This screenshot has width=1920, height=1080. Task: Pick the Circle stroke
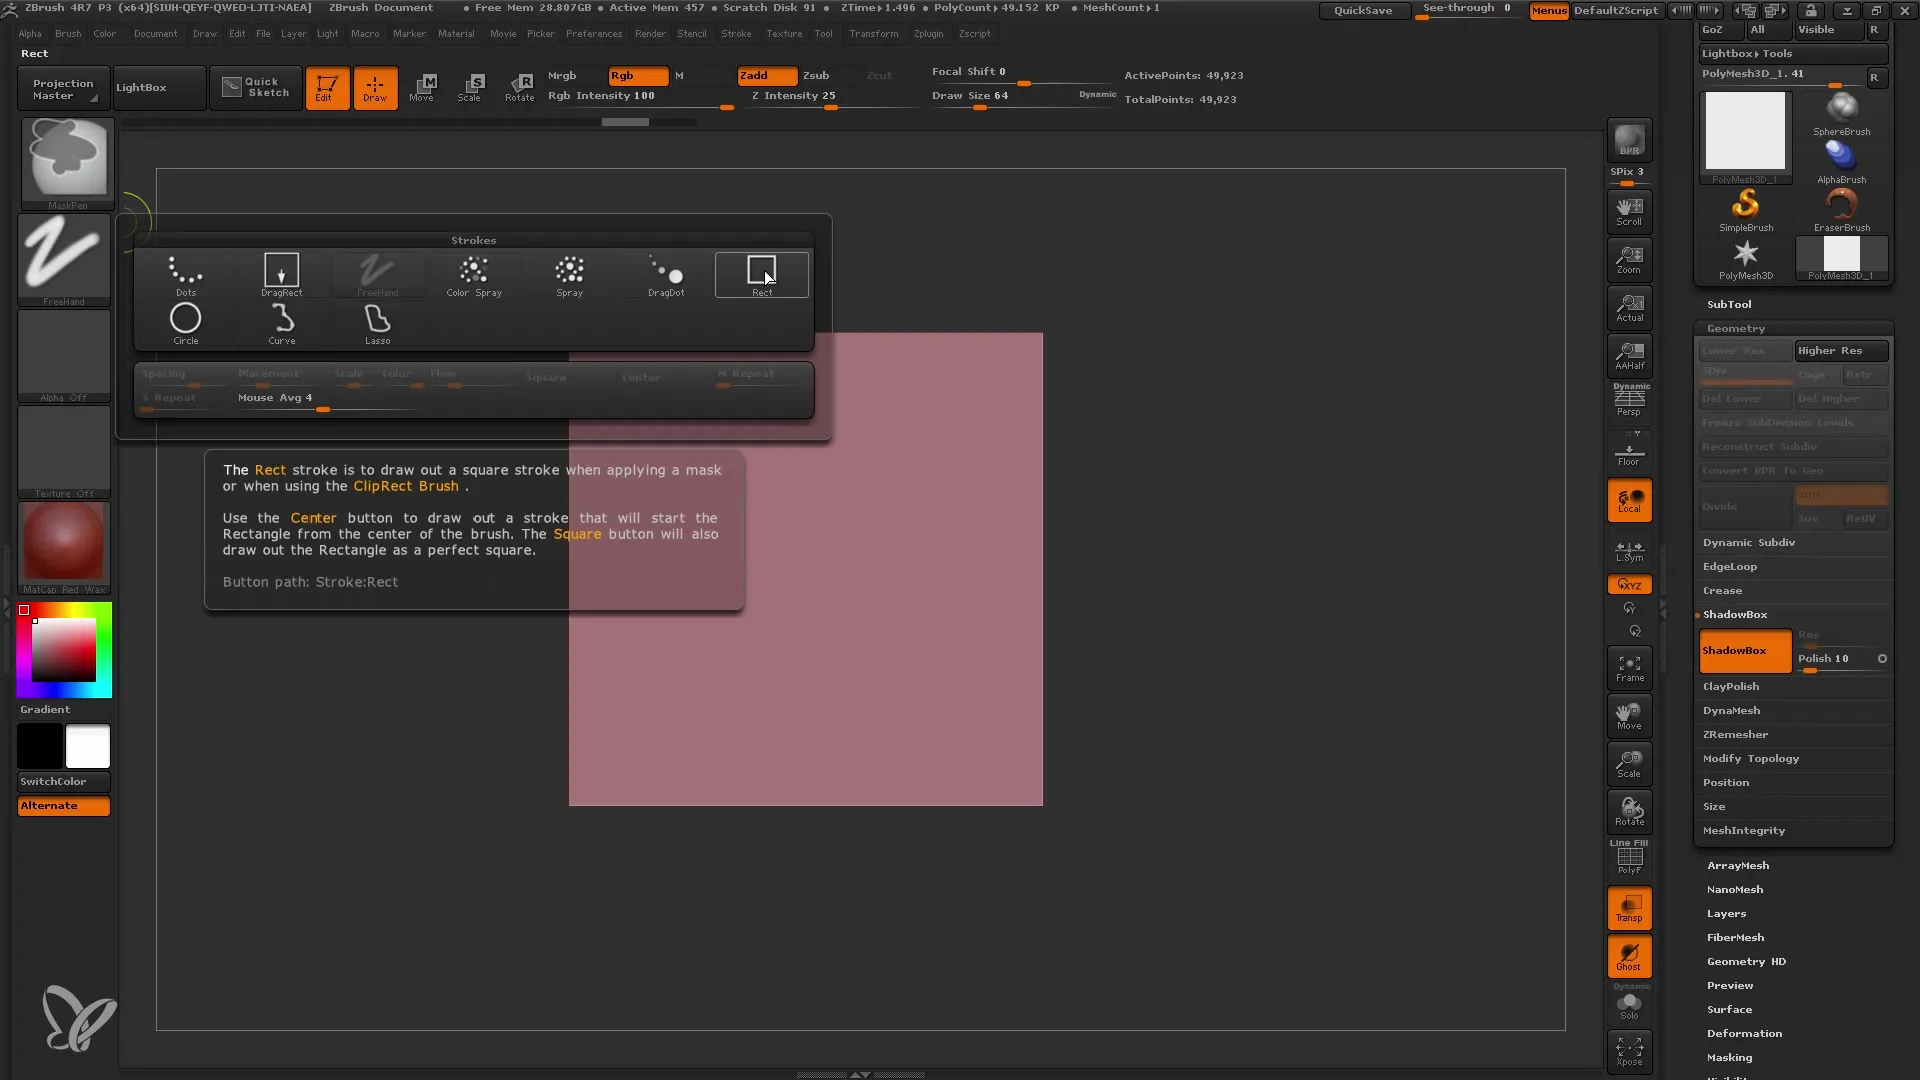tap(186, 323)
